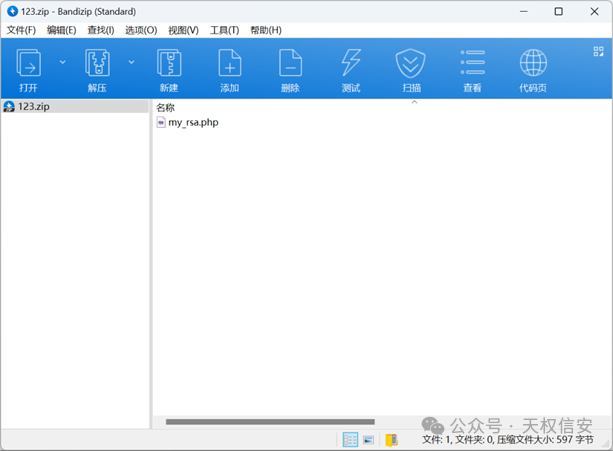Click the Bandizip app icon in the title bar
Image resolution: width=613 pixels, height=451 pixels.
13,11
